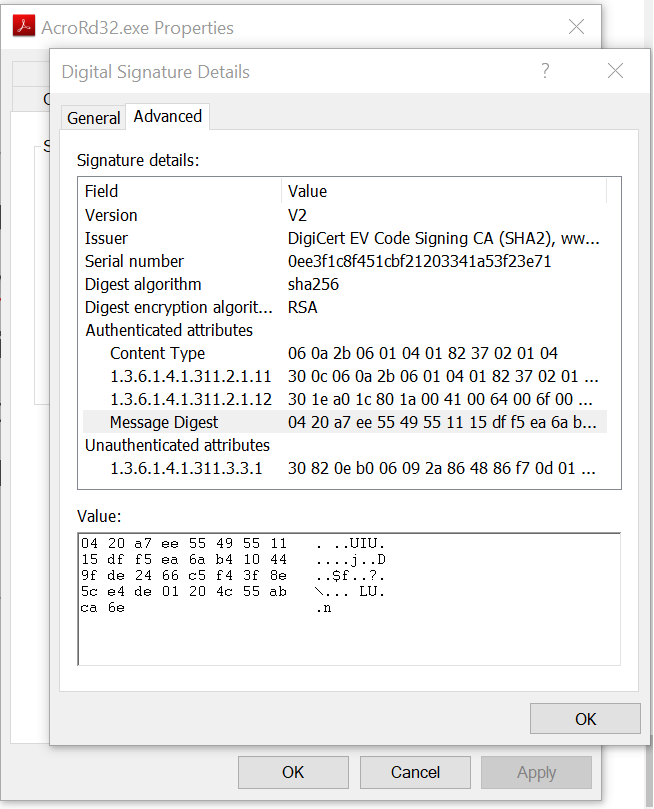Click the DigiCert EV Code Signing CA value
This screenshot has height=809, width=654.
coord(444,238)
